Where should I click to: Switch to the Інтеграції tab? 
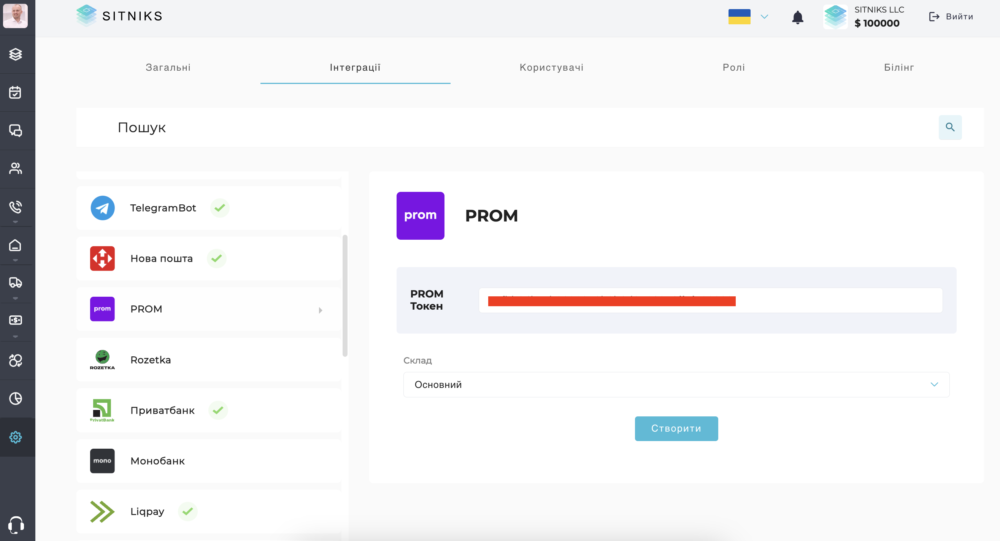pyautogui.click(x=355, y=67)
